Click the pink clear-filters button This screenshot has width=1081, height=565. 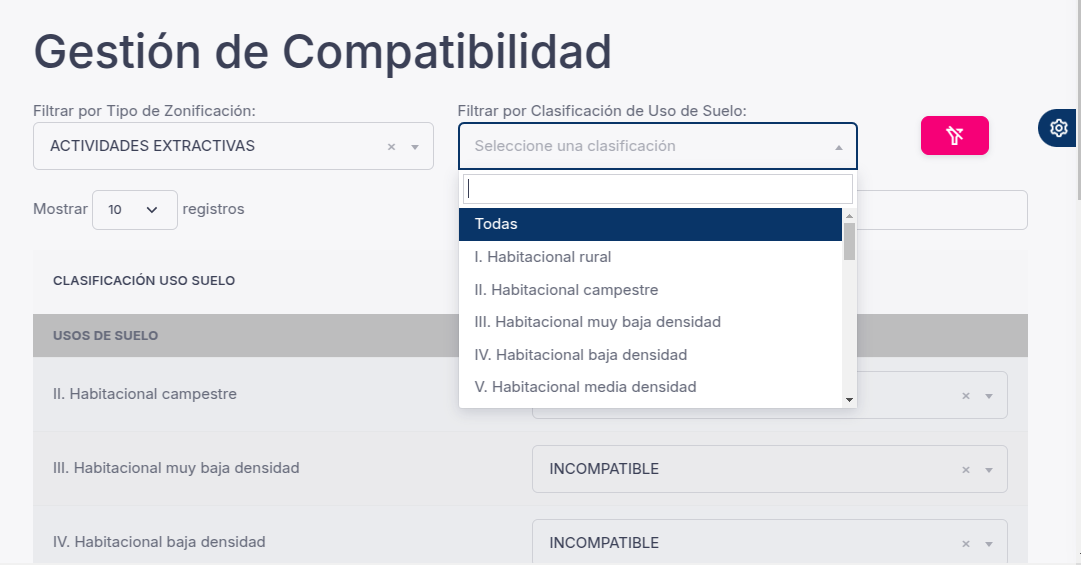click(955, 136)
